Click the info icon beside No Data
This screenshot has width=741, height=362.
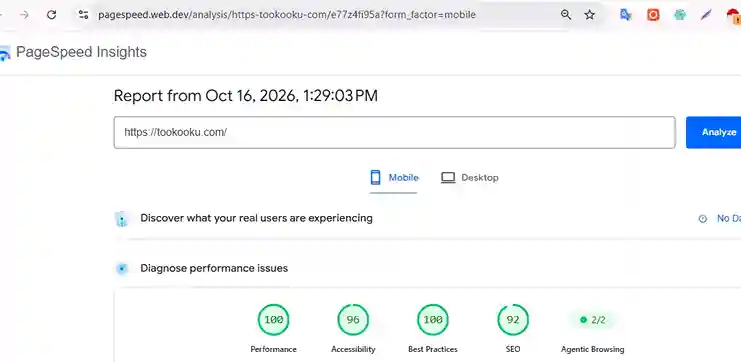click(703, 218)
